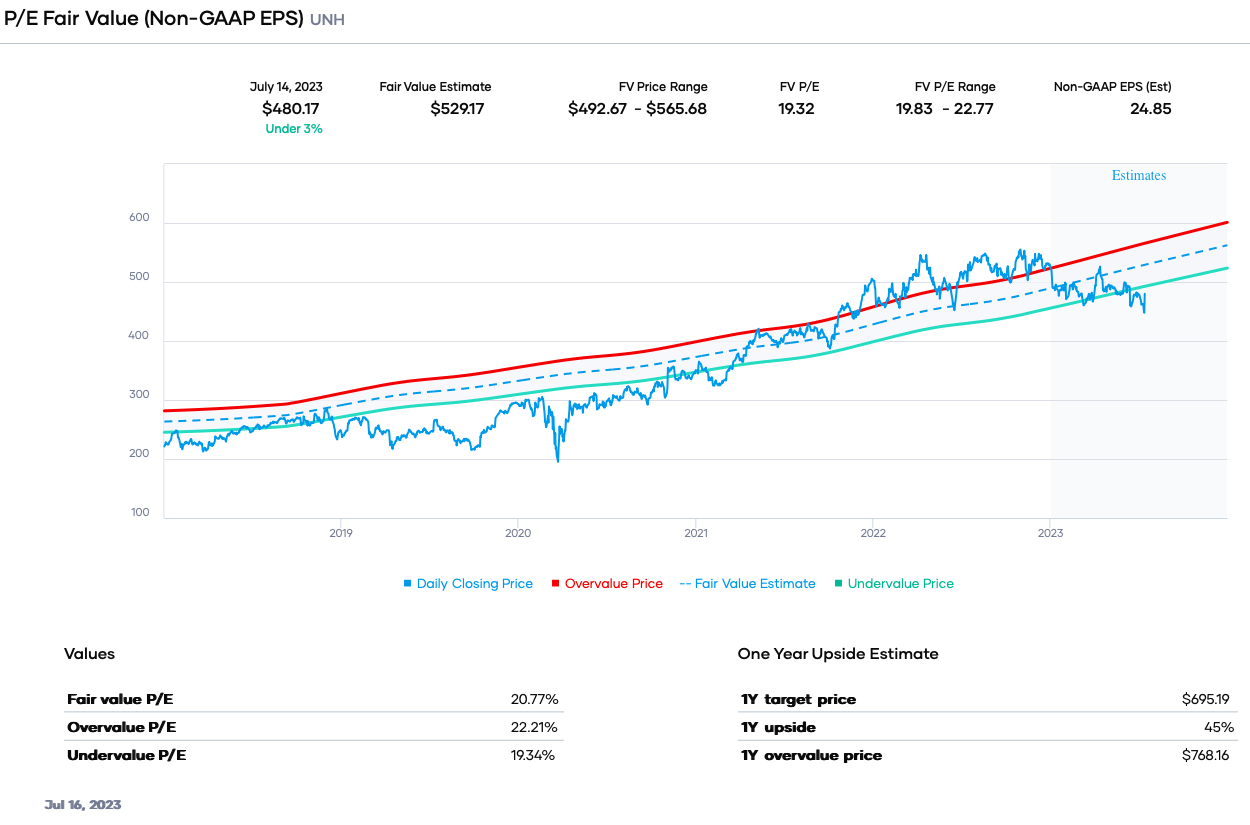Click the 45% upside value

coord(1219,727)
